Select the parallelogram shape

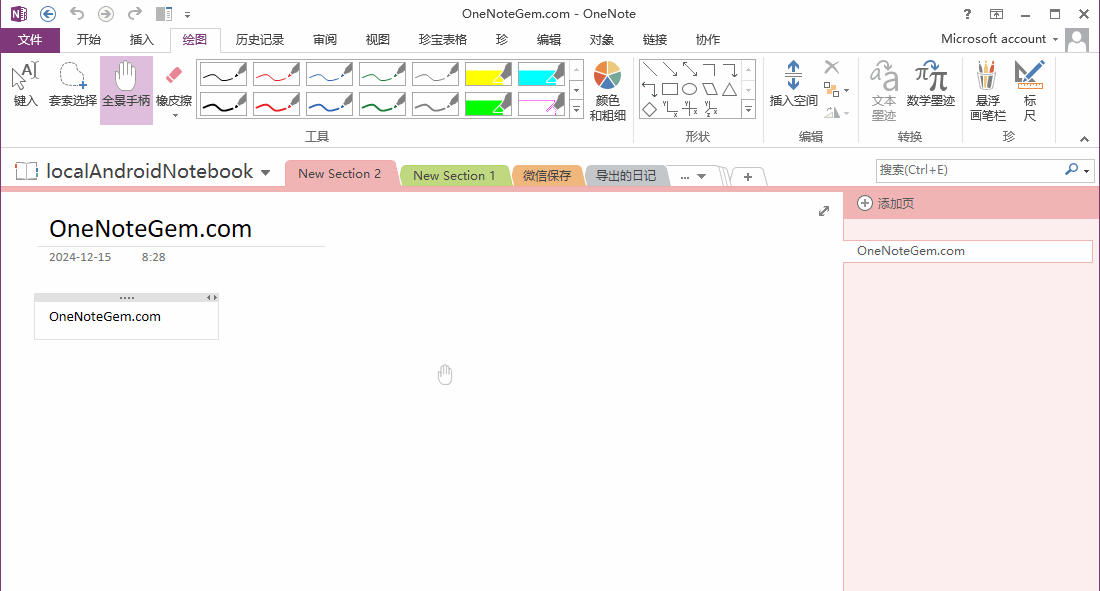[710, 89]
